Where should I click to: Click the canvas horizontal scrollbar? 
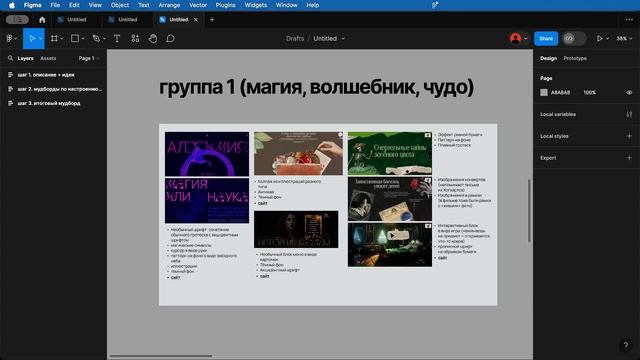(160, 356)
